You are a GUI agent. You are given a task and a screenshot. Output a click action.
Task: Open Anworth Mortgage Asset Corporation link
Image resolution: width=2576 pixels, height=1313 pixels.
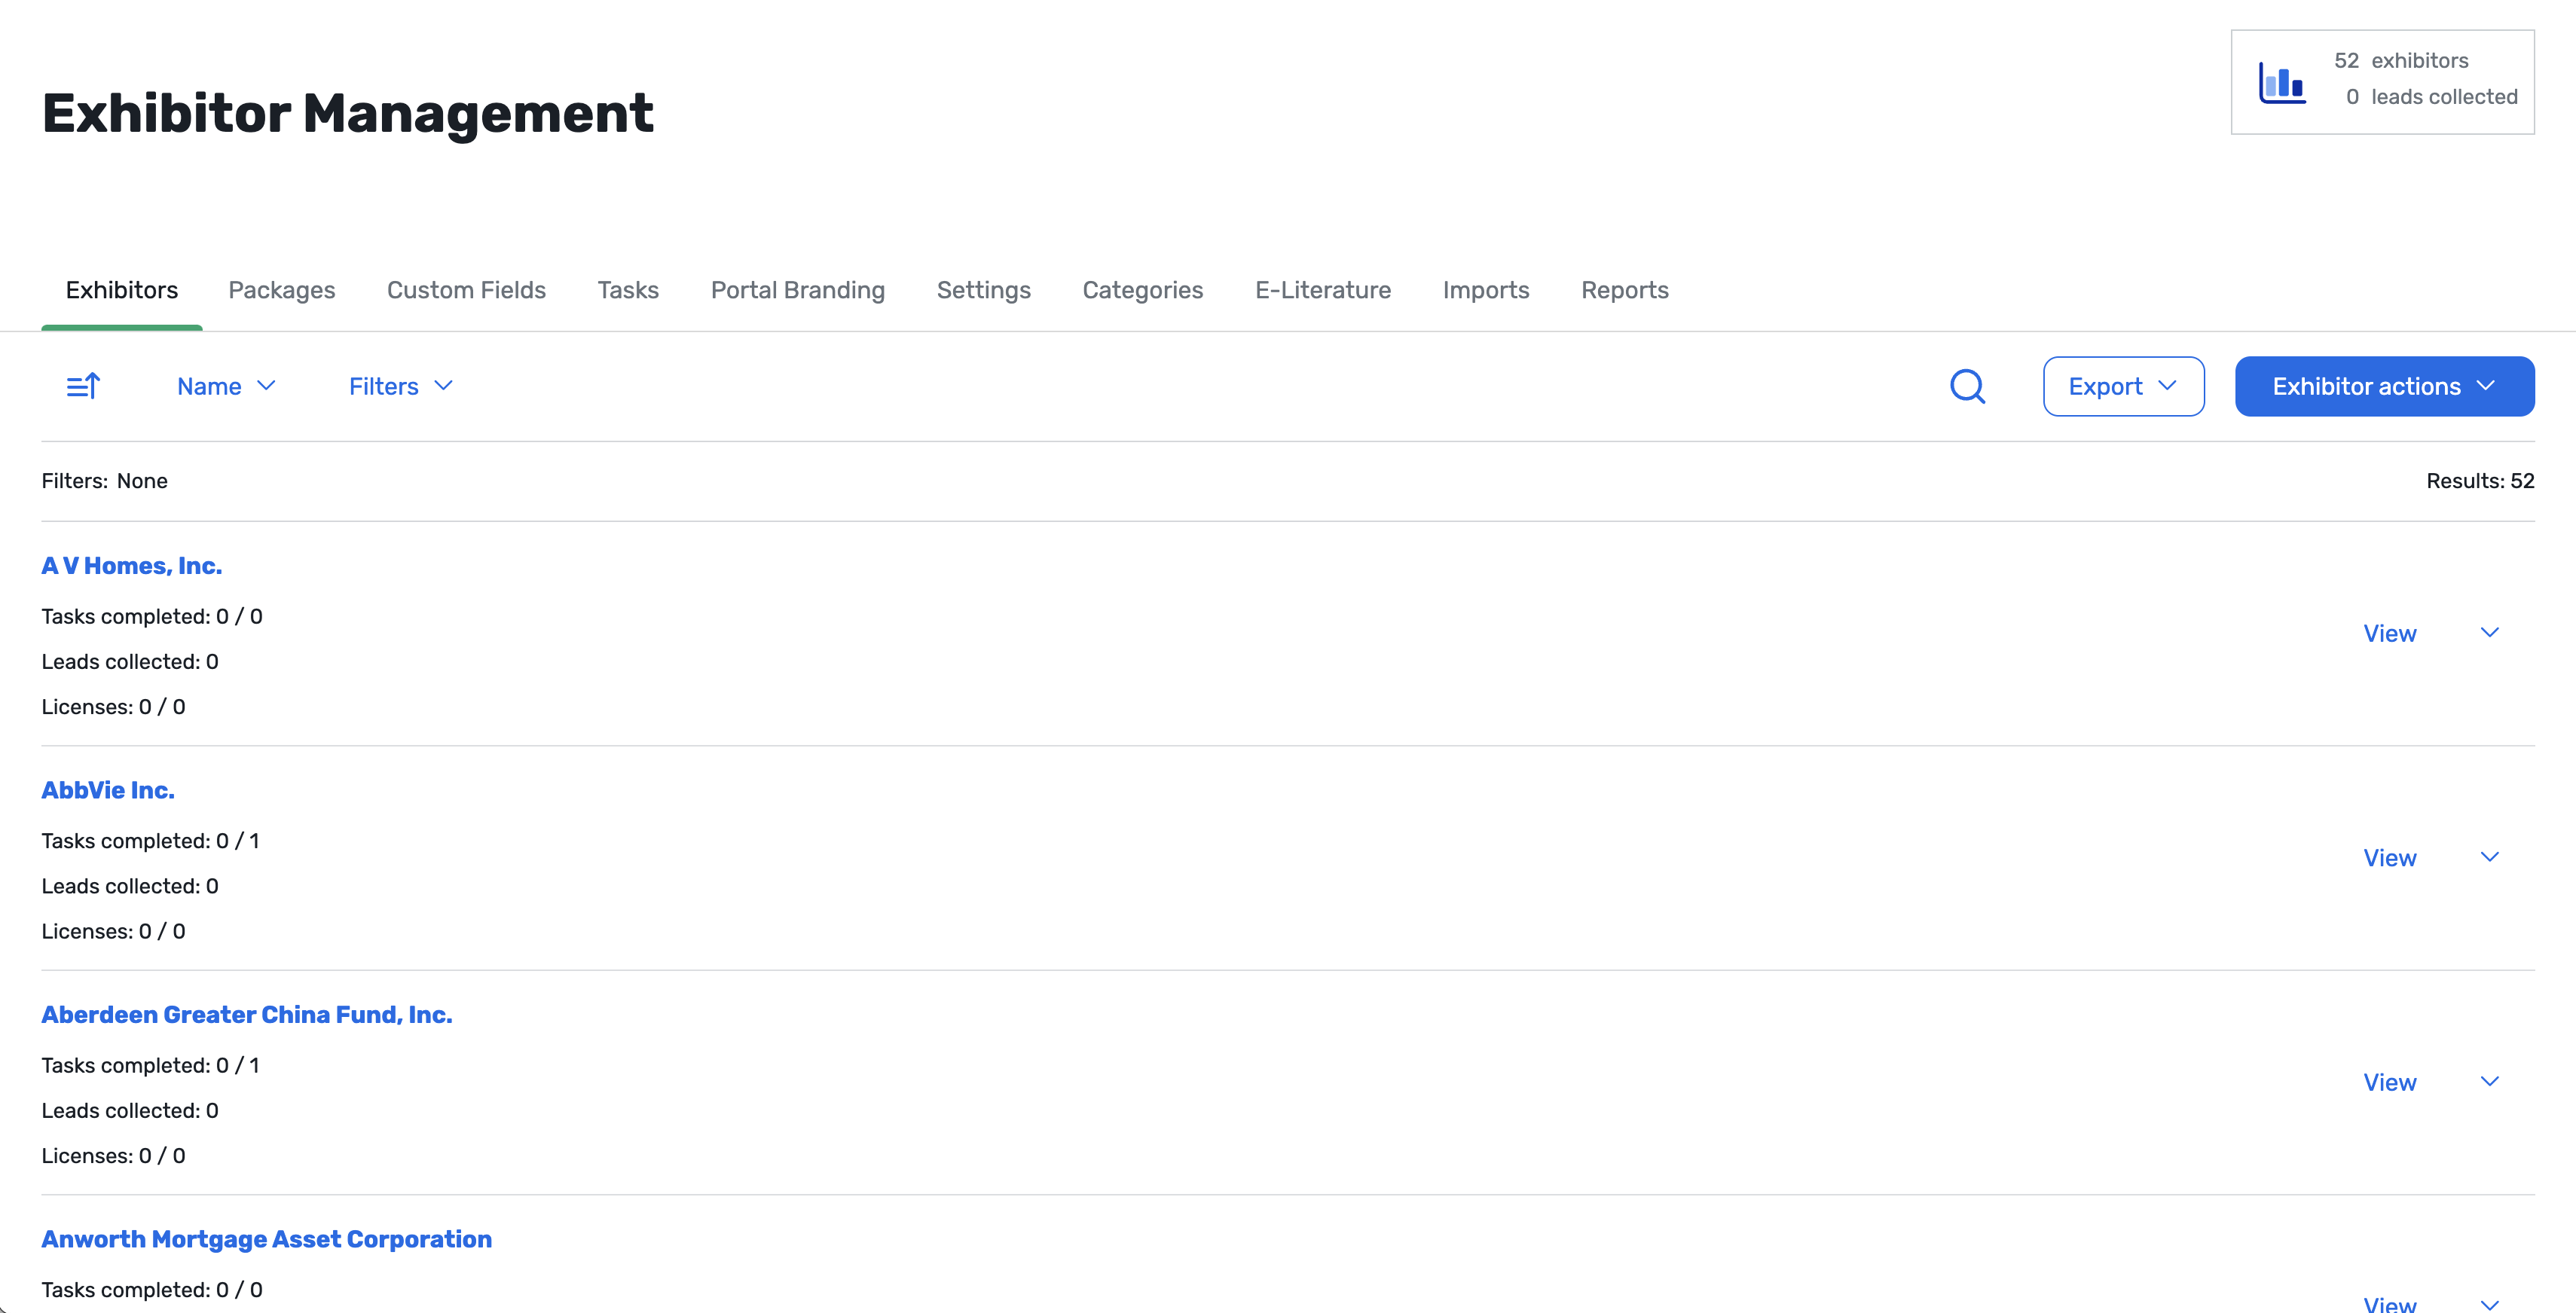click(x=267, y=1239)
